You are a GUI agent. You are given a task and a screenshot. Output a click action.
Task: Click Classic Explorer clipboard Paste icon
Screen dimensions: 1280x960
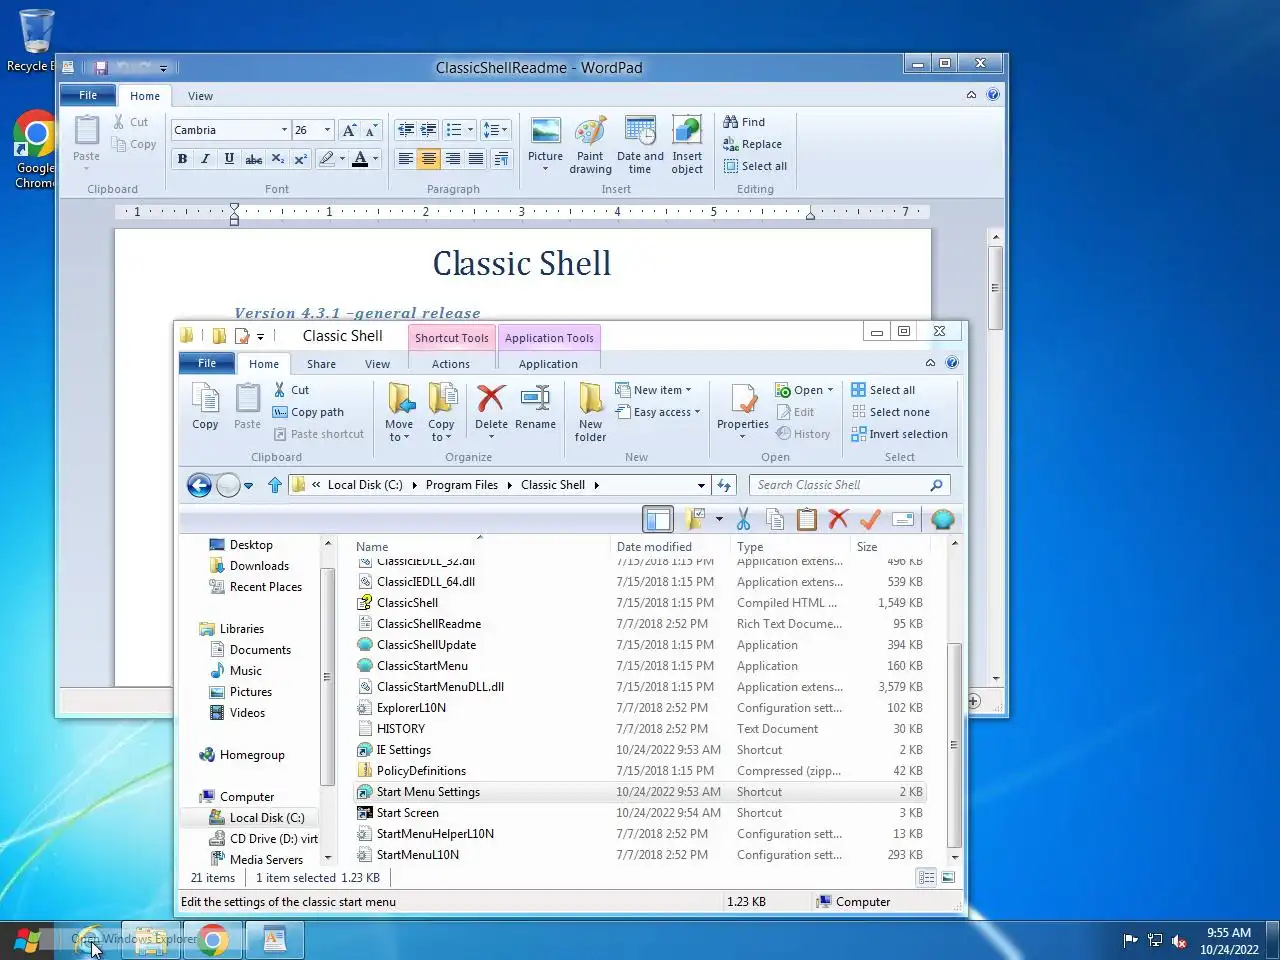(x=806, y=519)
